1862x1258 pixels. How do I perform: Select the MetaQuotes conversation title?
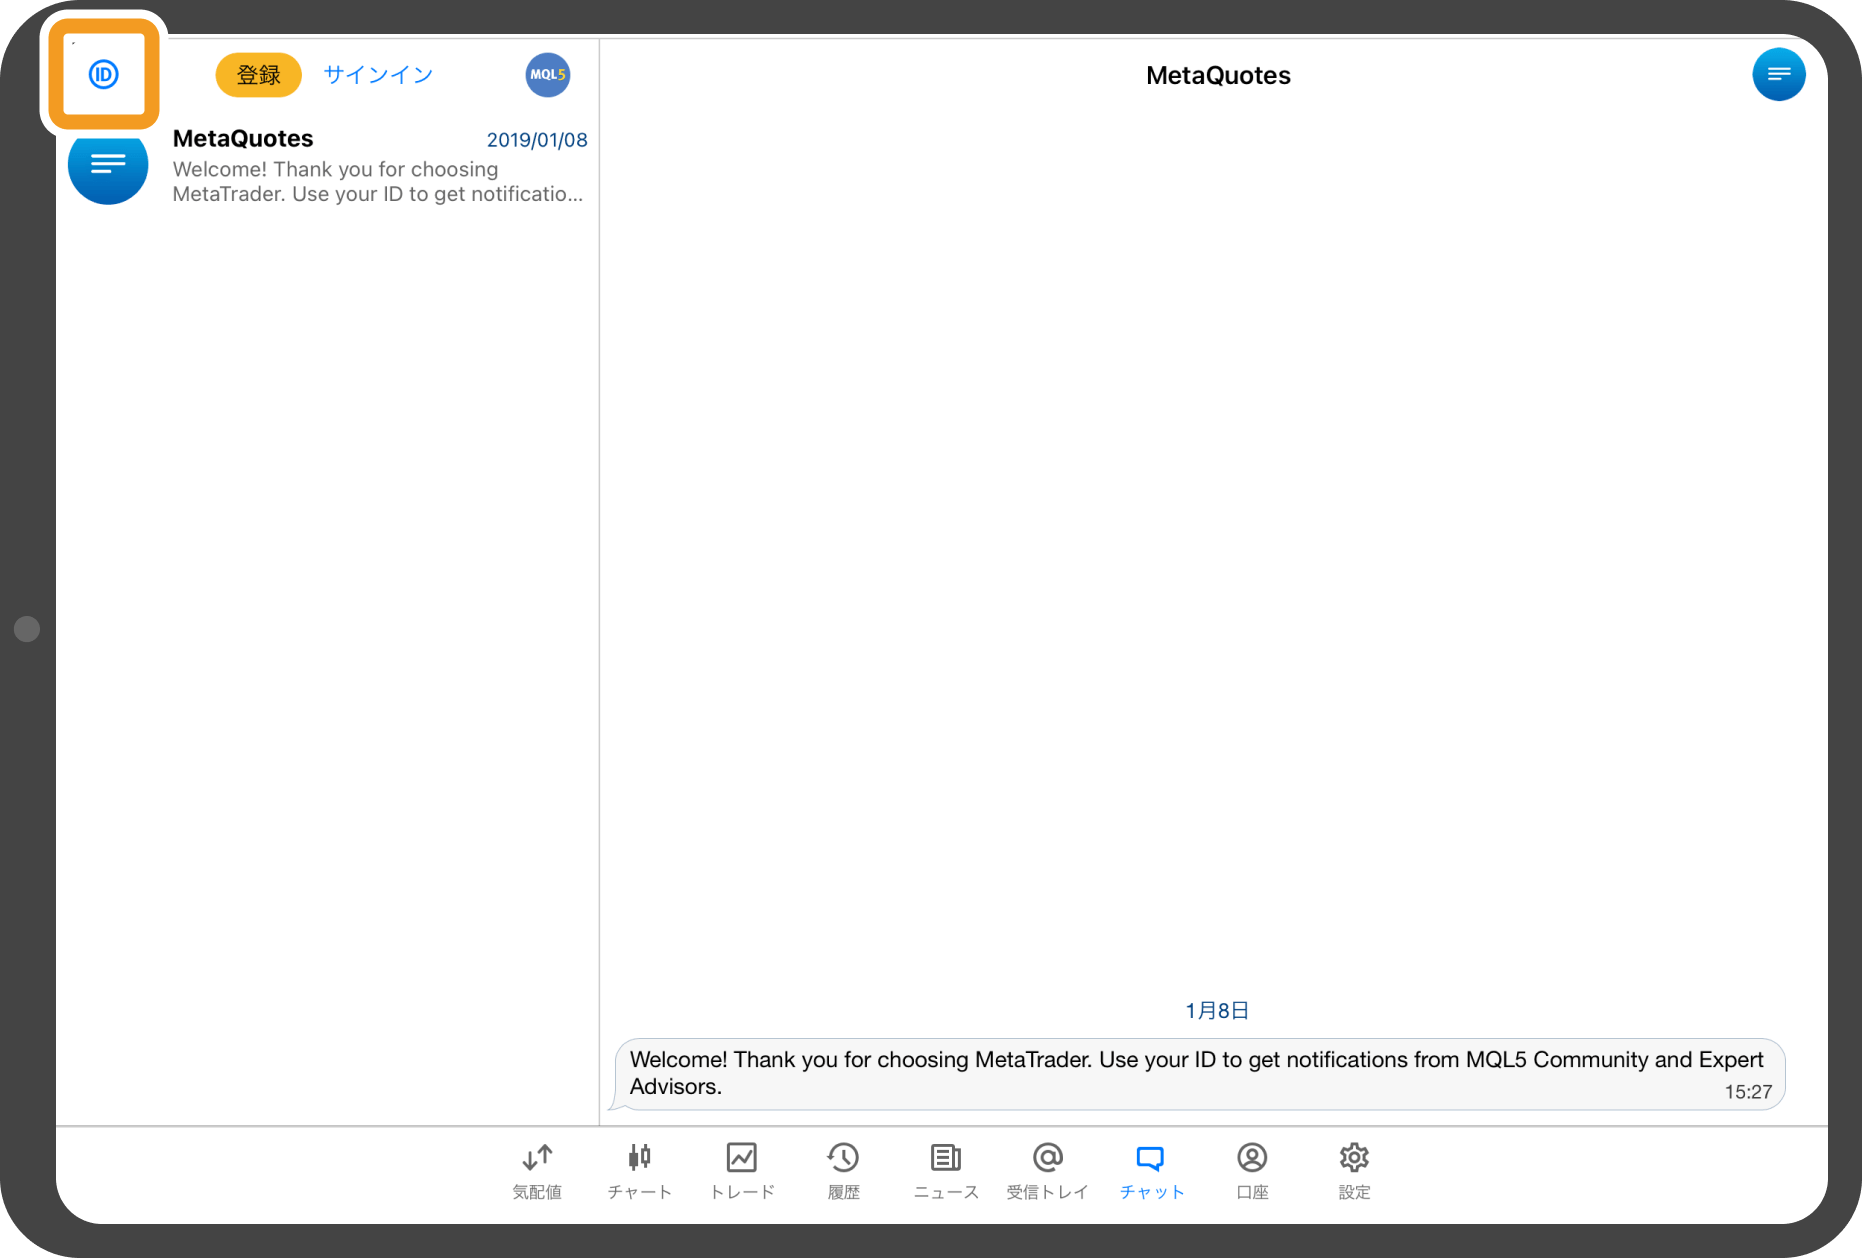point(243,138)
